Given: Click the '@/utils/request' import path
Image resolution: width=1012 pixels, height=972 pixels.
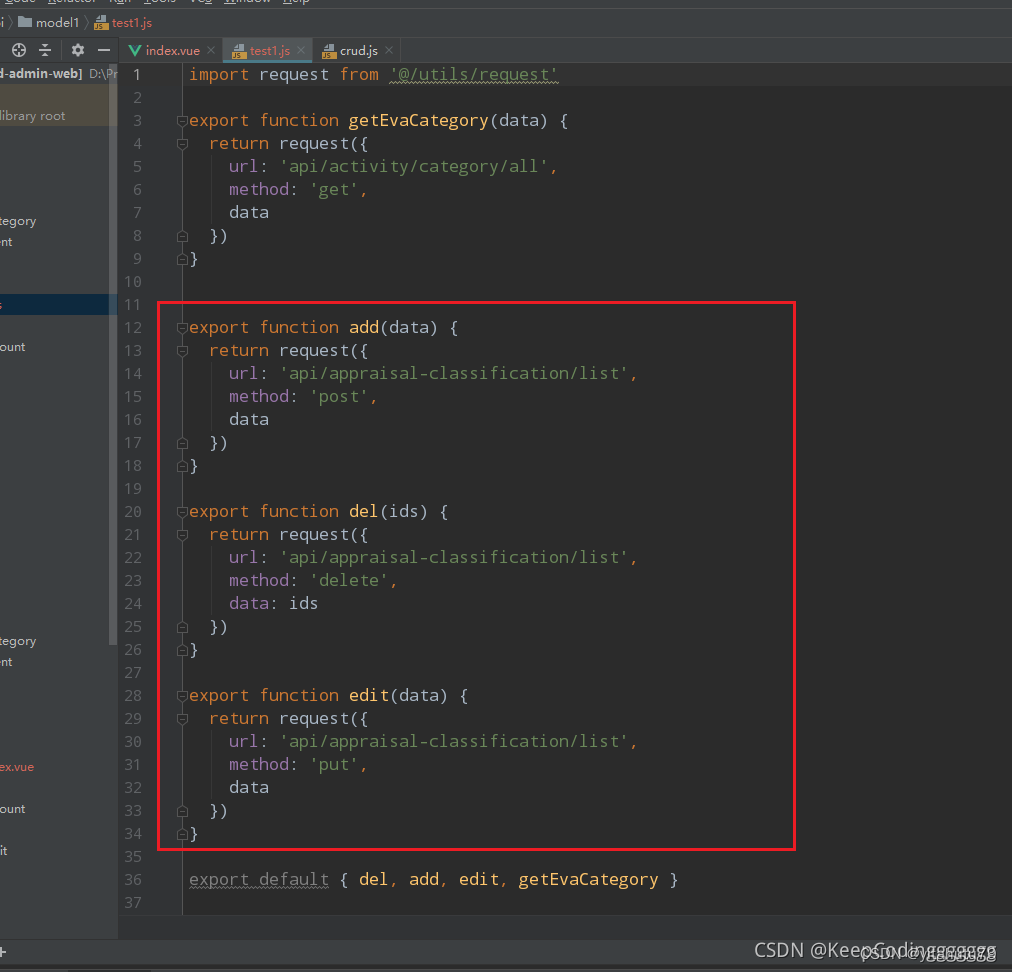Looking at the screenshot, I should 473,75.
